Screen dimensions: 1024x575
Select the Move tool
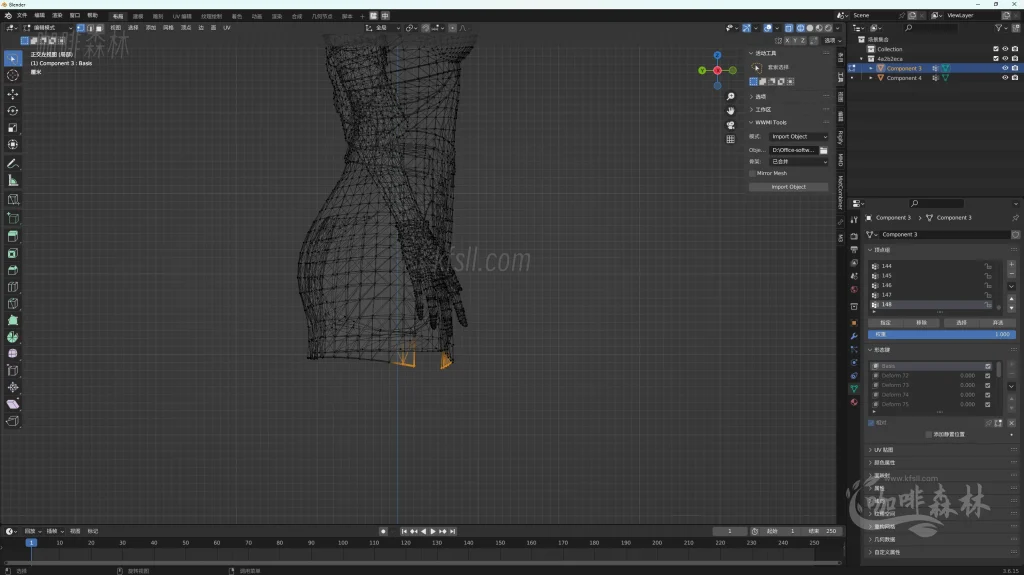pyautogui.click(x=12, y=94)
